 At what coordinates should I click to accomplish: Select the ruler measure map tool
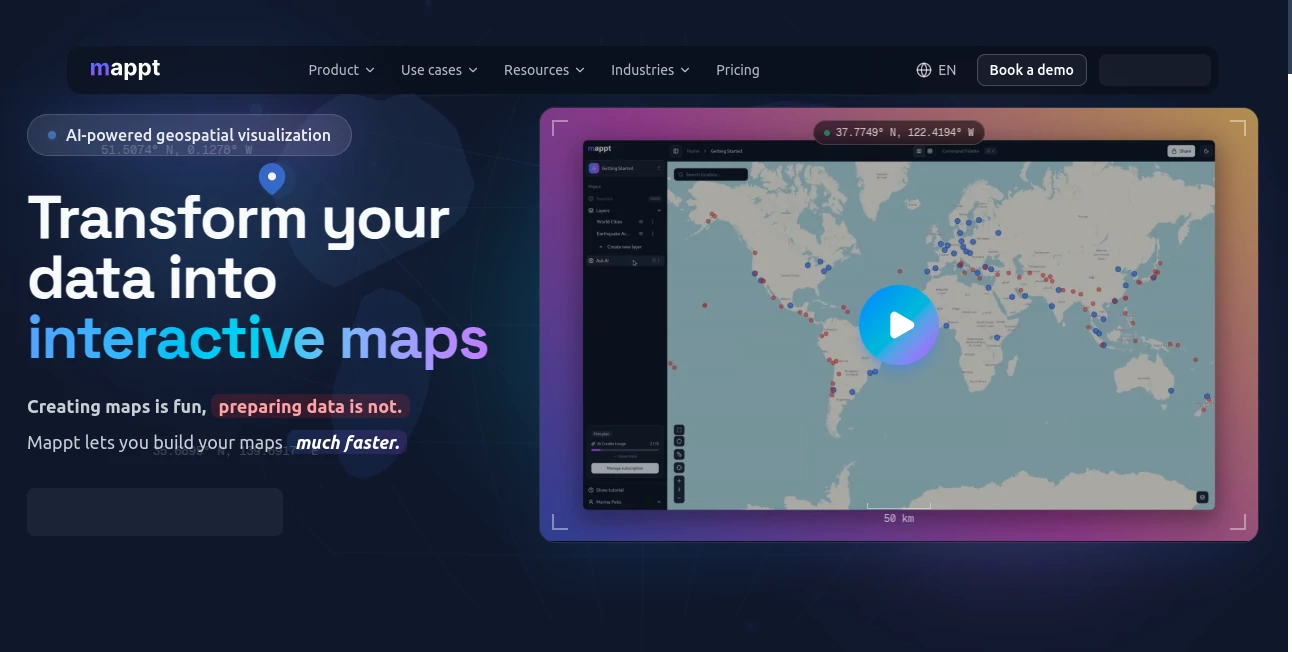[679, 455]
